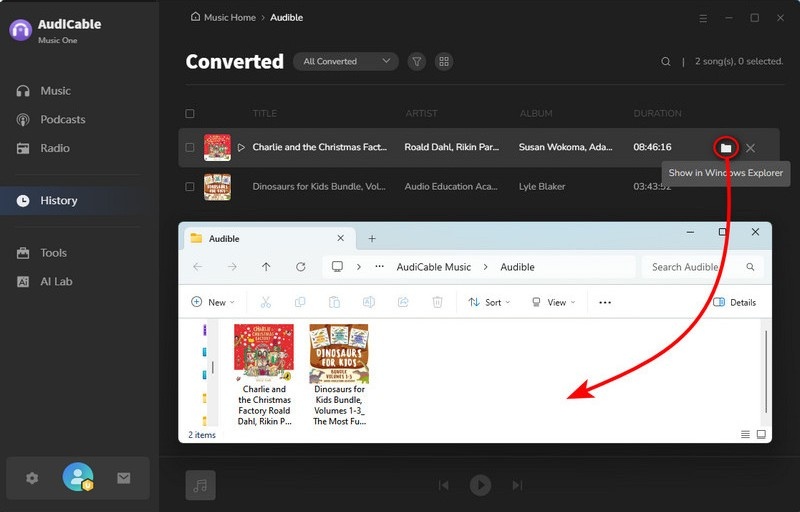Open the View dropdown in Explorer
Screen dimensions: 800x512
coord(551,302)
